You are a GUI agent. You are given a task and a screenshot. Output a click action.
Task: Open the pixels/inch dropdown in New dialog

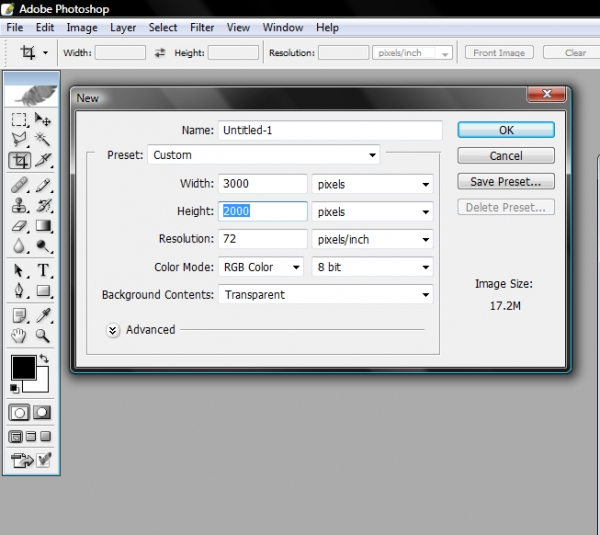372,239
